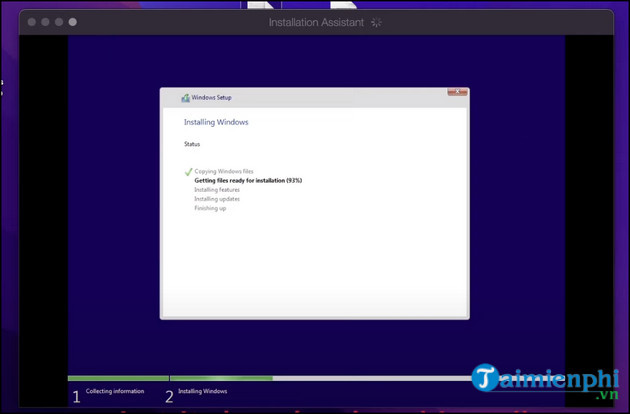630x414 pixels.
Task: Click the green checkmark beside Copying Windows files
Action: tap(188, 172)
